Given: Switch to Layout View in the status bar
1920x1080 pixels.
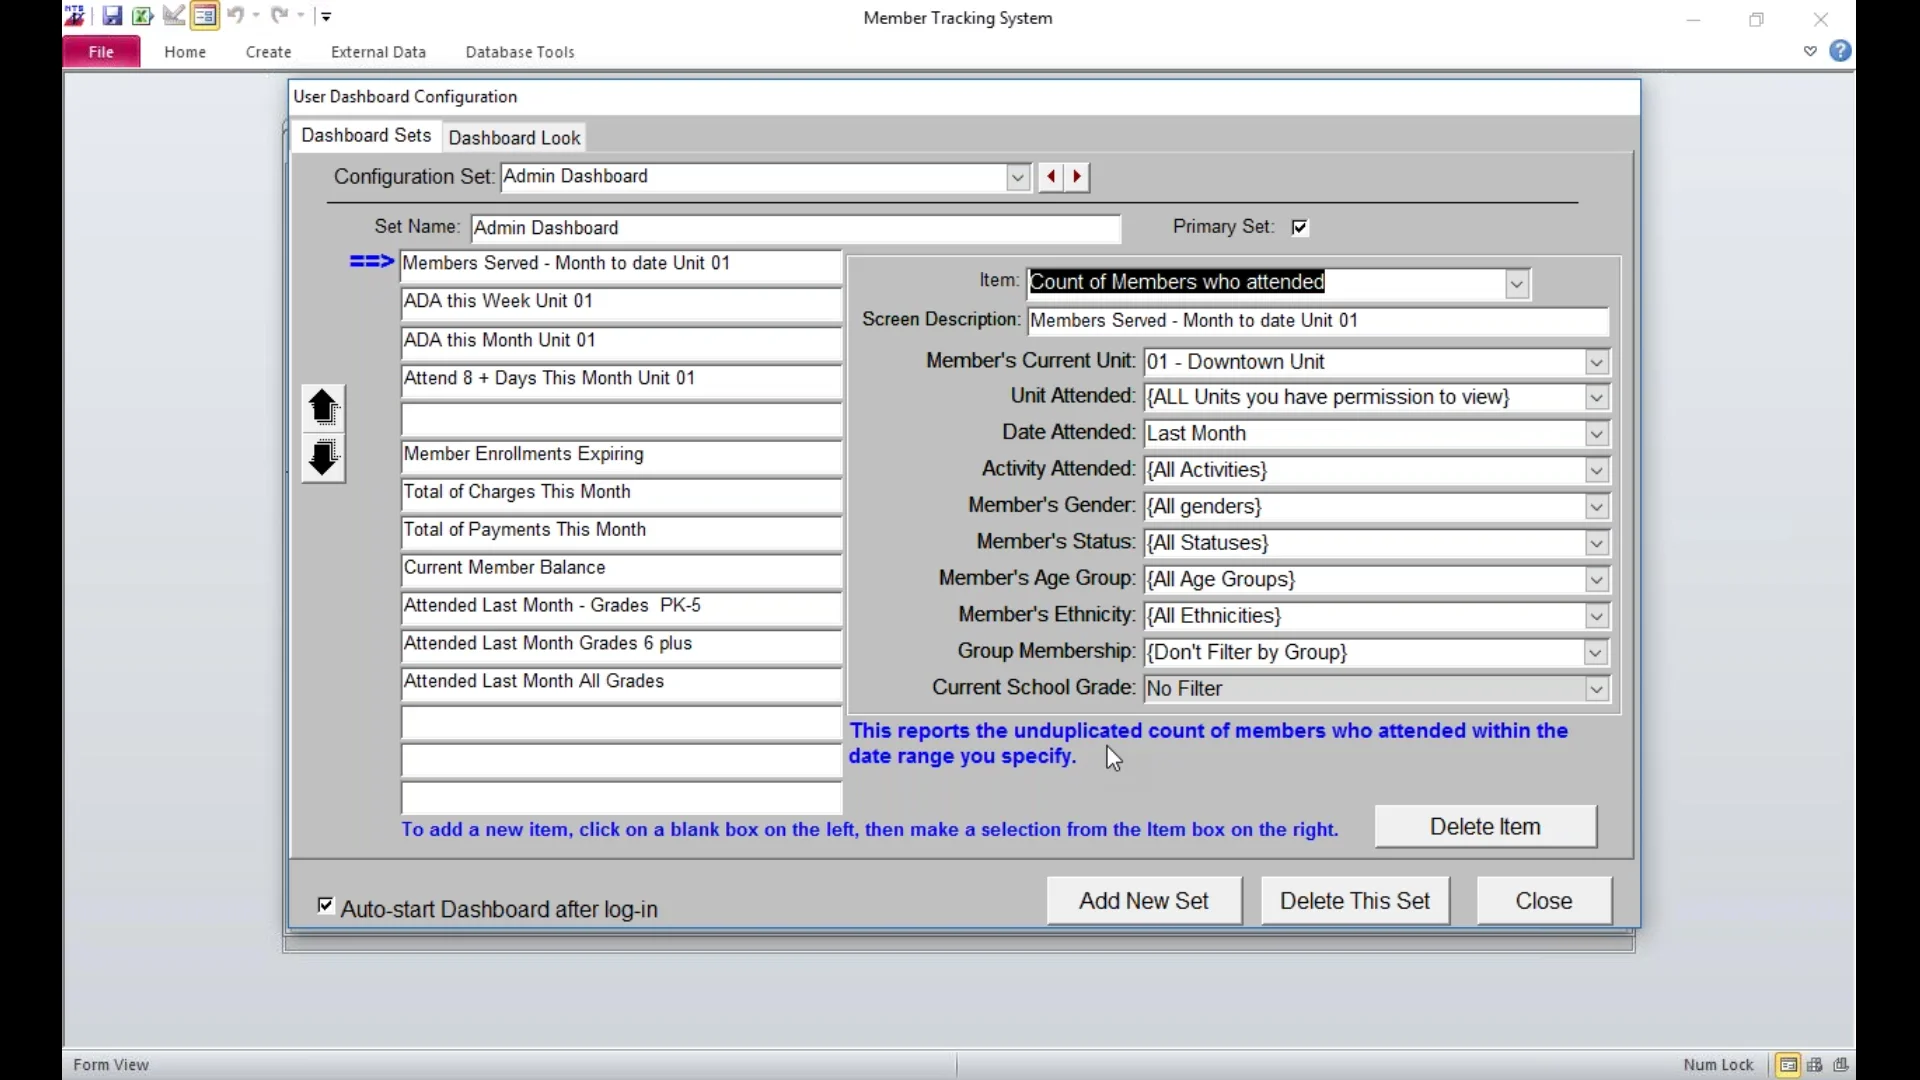Looking at the screenshot, I should tap(1840, 1065).
